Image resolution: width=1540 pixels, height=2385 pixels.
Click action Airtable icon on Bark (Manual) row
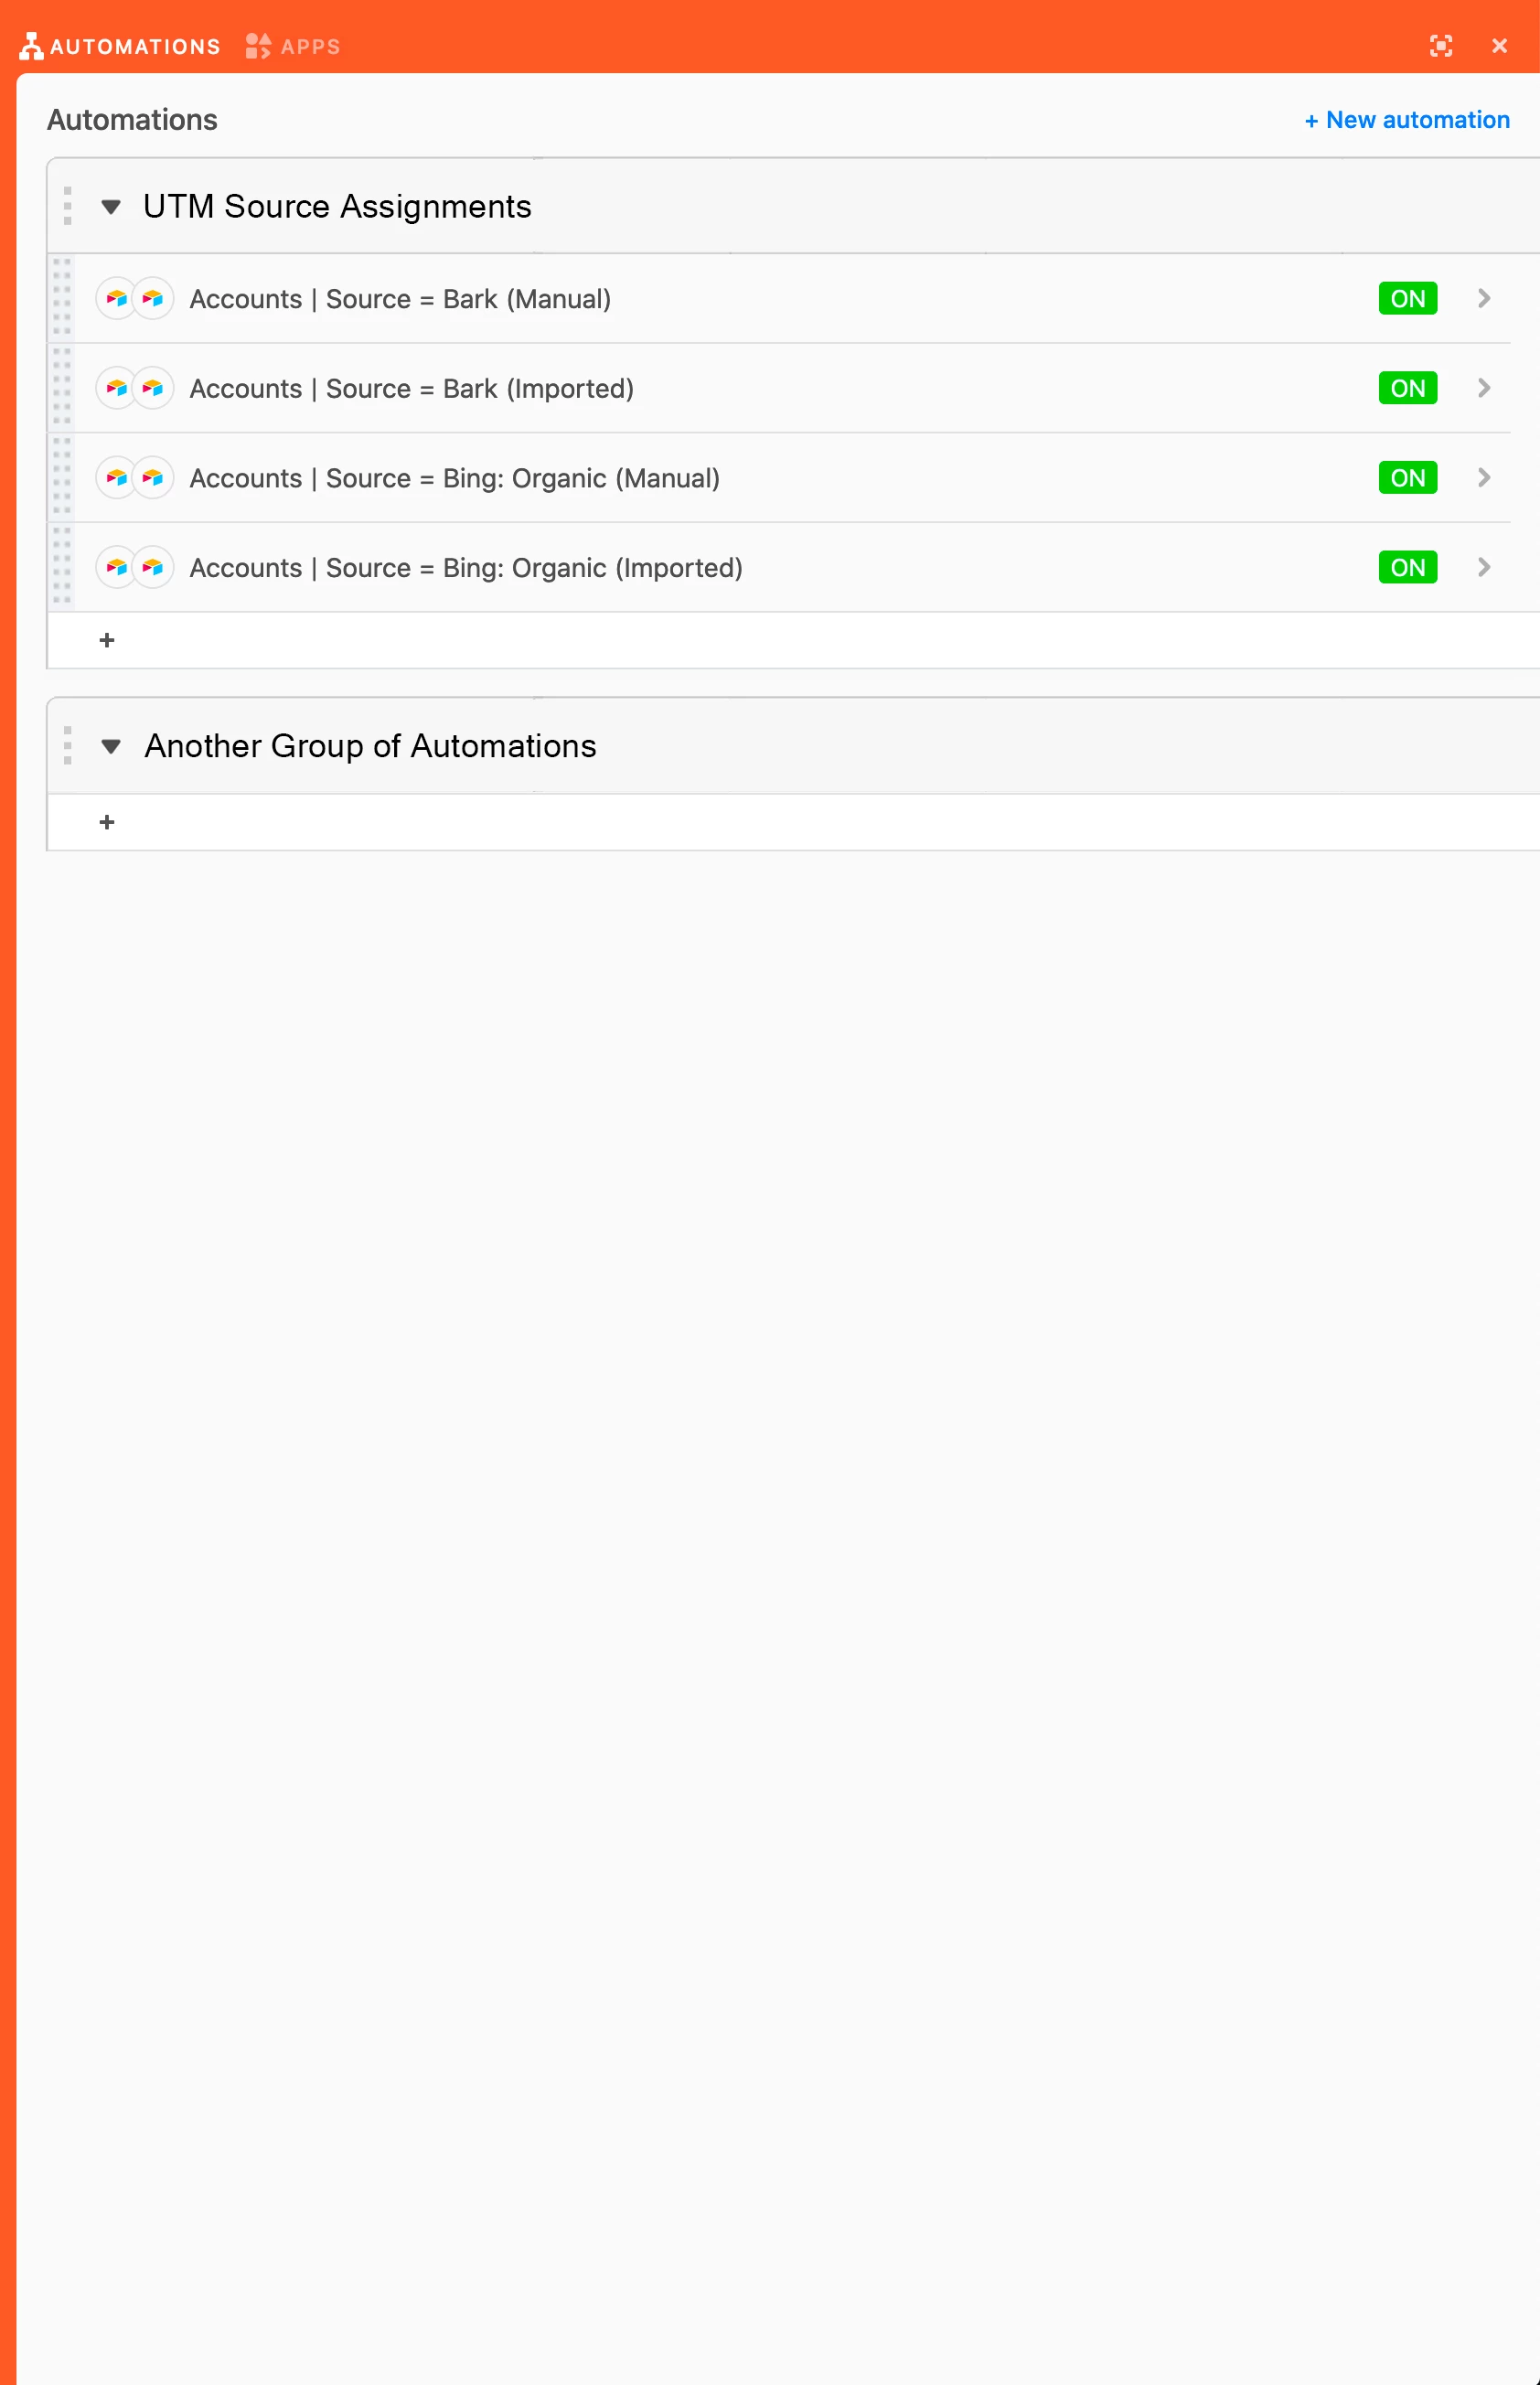(153, 298)
